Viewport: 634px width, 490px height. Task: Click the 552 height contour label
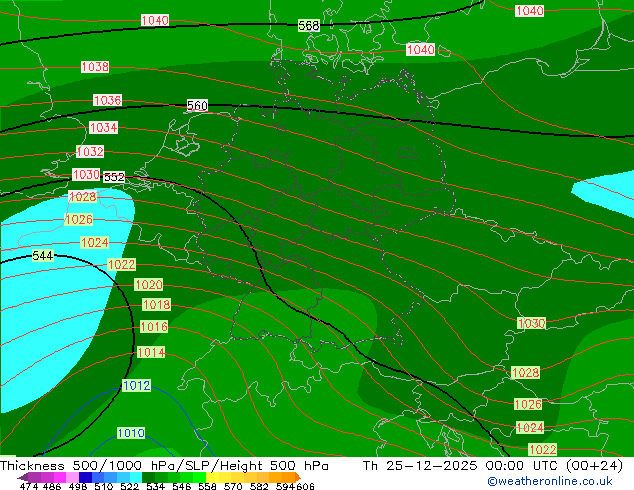click(114, 177)
